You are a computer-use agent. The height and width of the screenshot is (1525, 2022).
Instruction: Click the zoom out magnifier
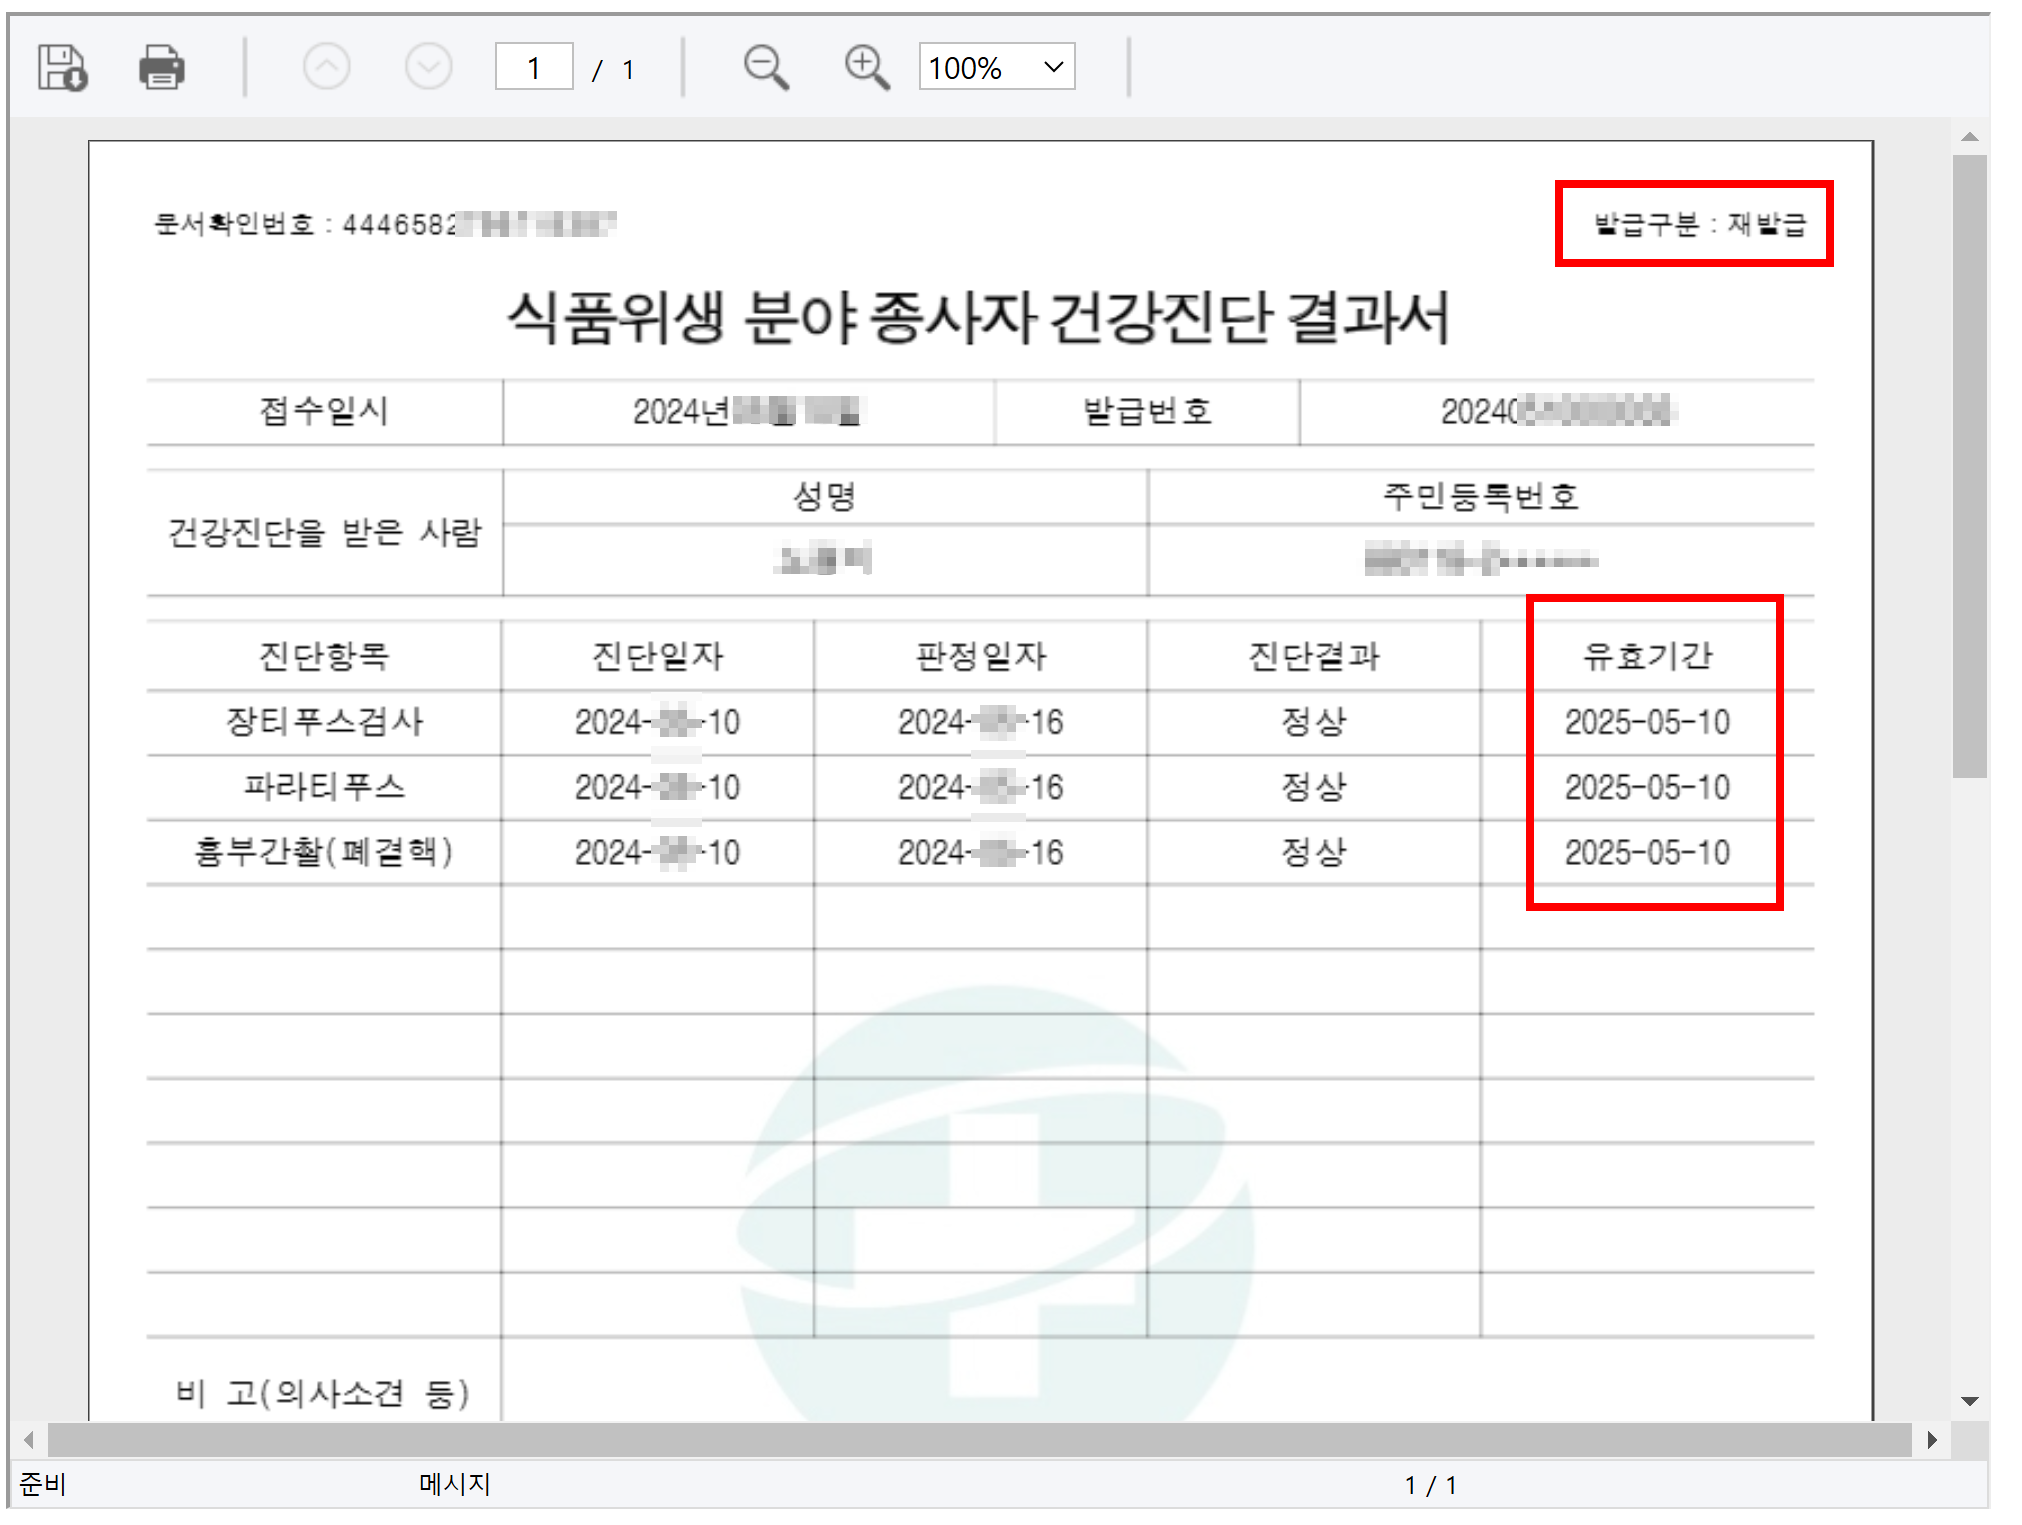[x=766, y=68]
